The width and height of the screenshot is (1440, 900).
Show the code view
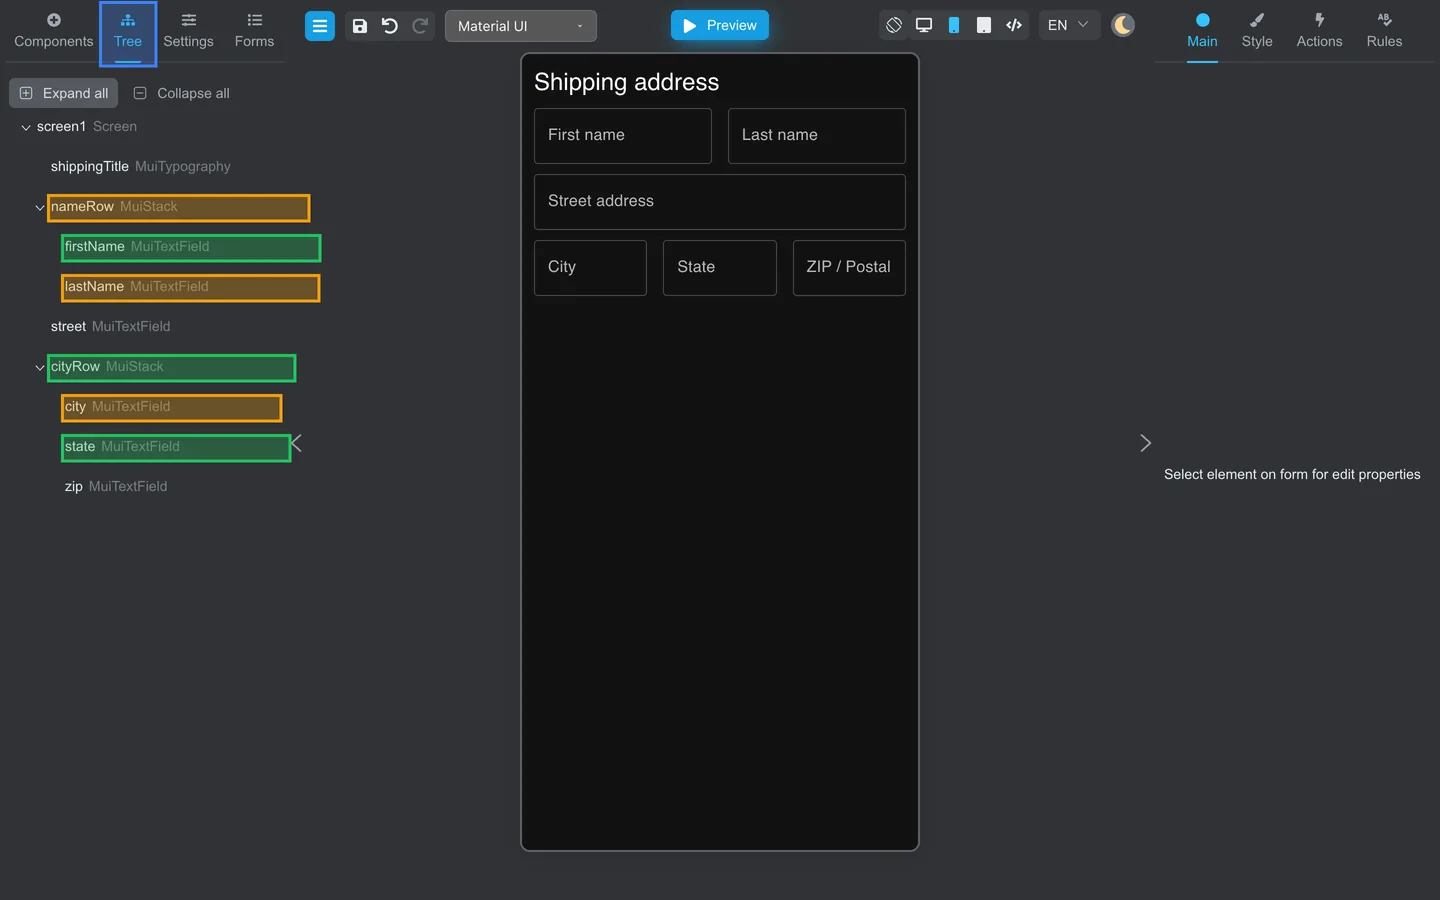pos(1014,25)
